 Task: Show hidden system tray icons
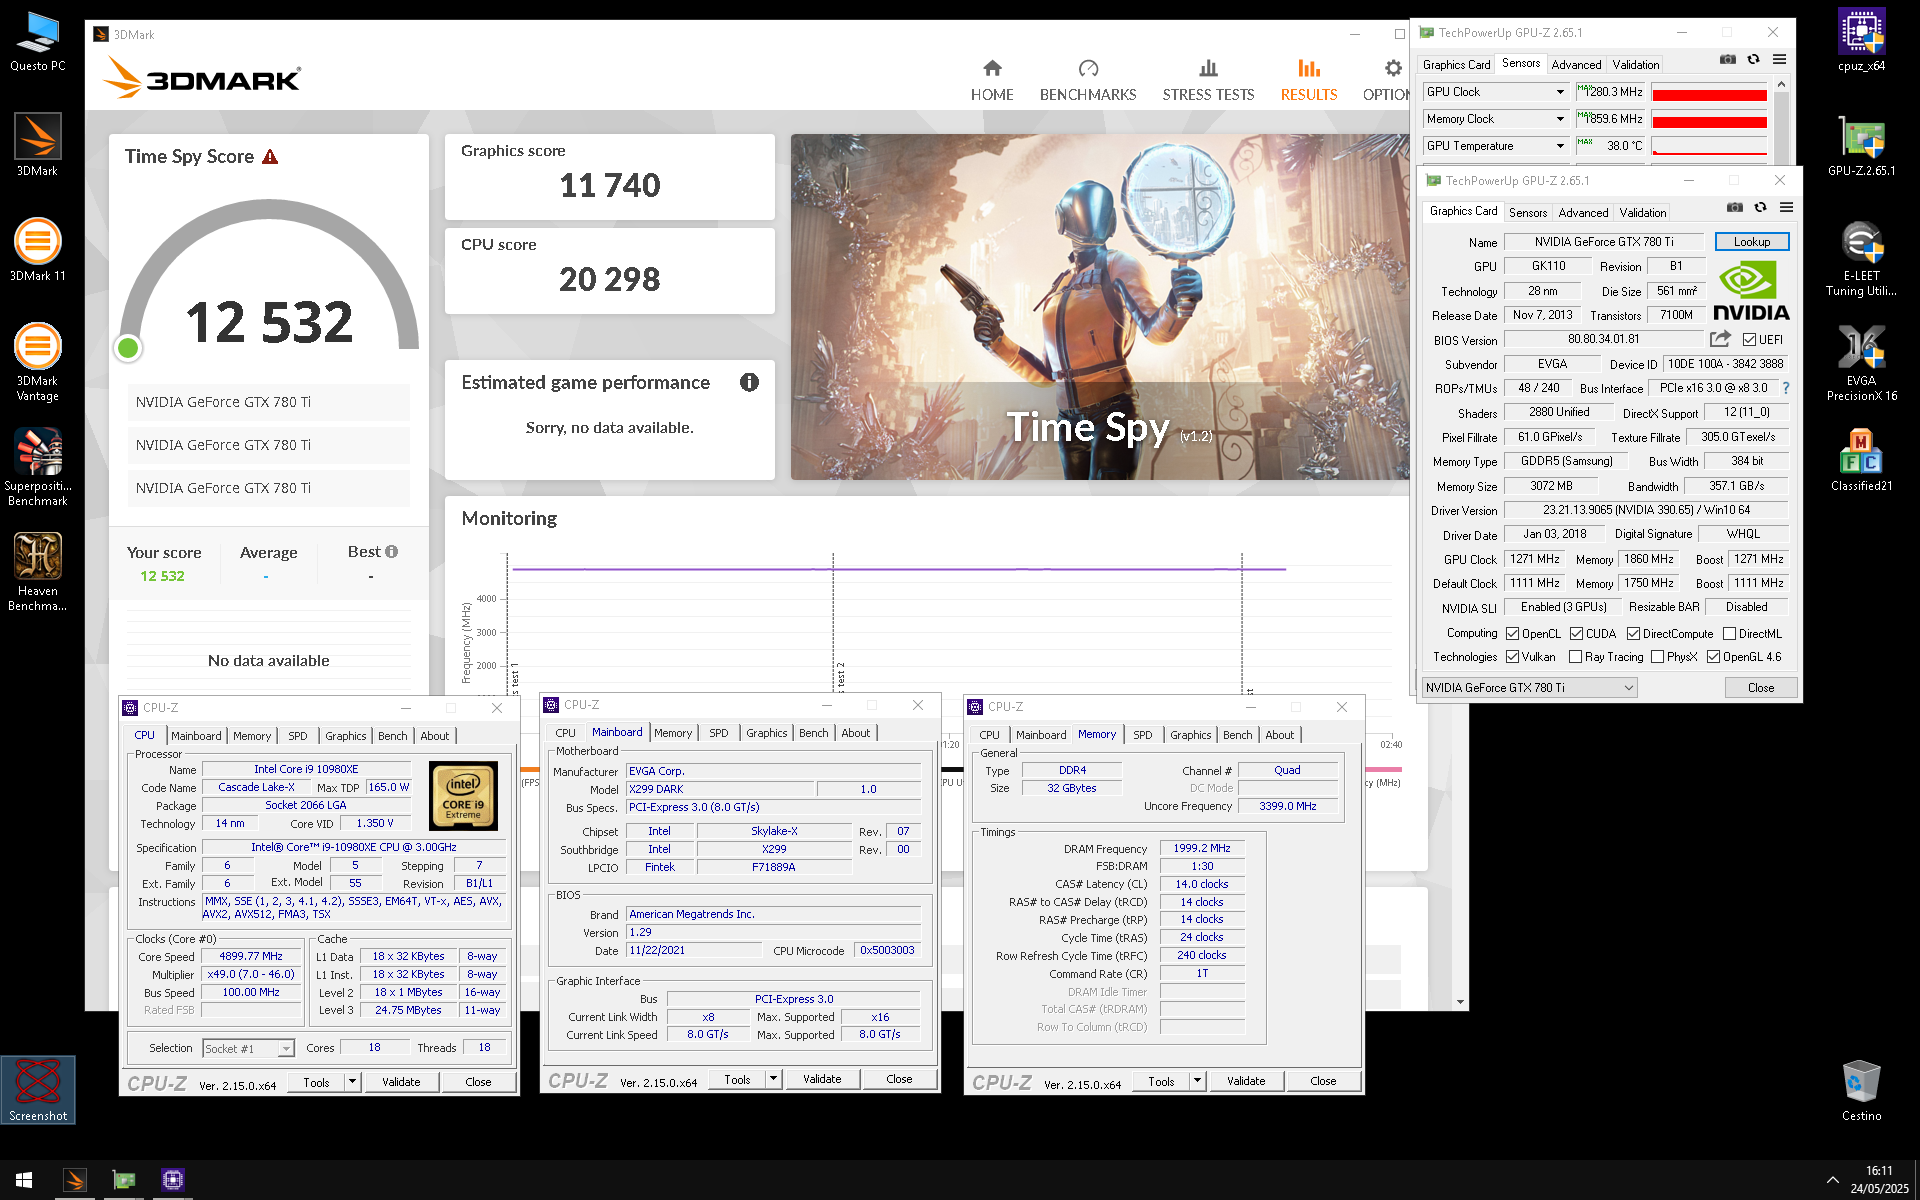tap(1832, 1180)
